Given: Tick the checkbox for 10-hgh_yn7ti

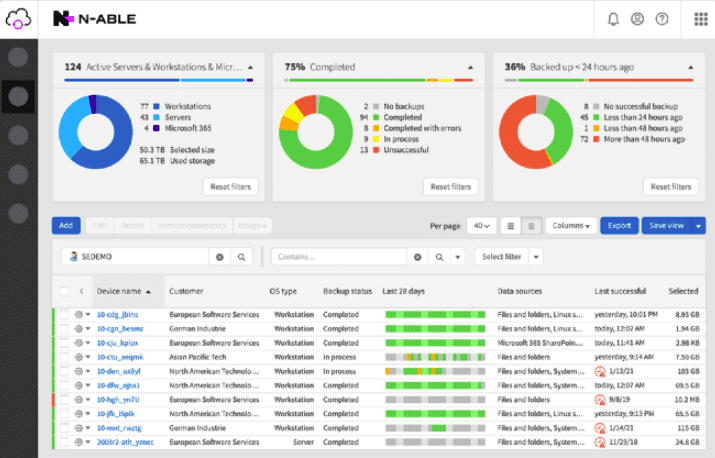Looking at the screenshot, I should [64, 400].
